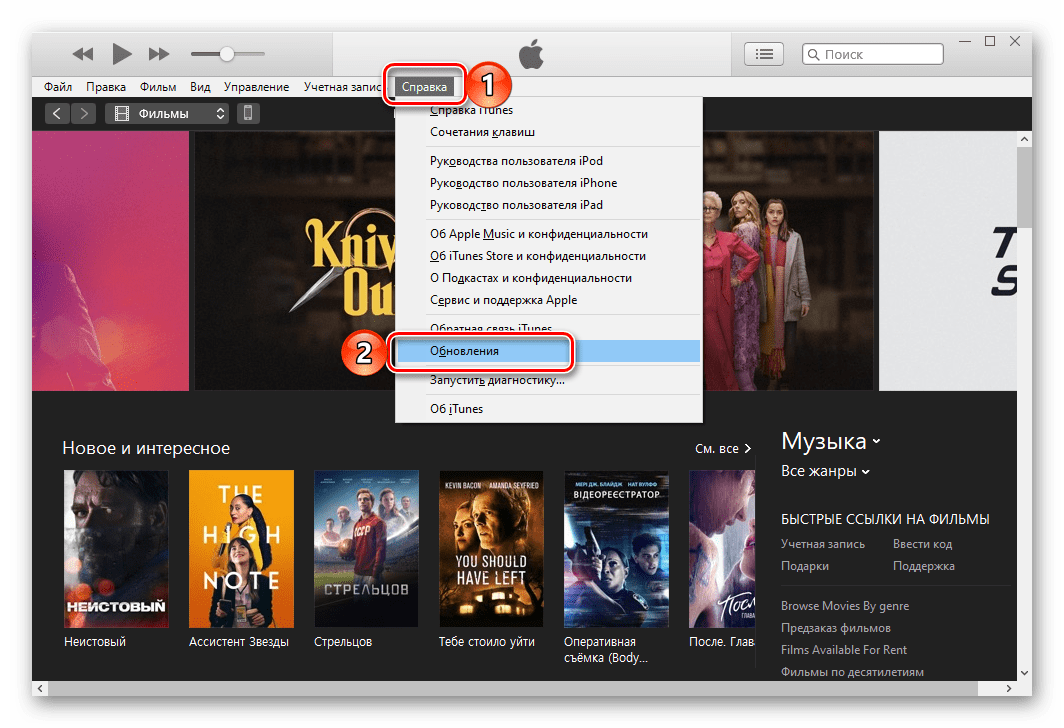
Task: Expand the Все жанры genre dropdown
Action: click(825, 471)
